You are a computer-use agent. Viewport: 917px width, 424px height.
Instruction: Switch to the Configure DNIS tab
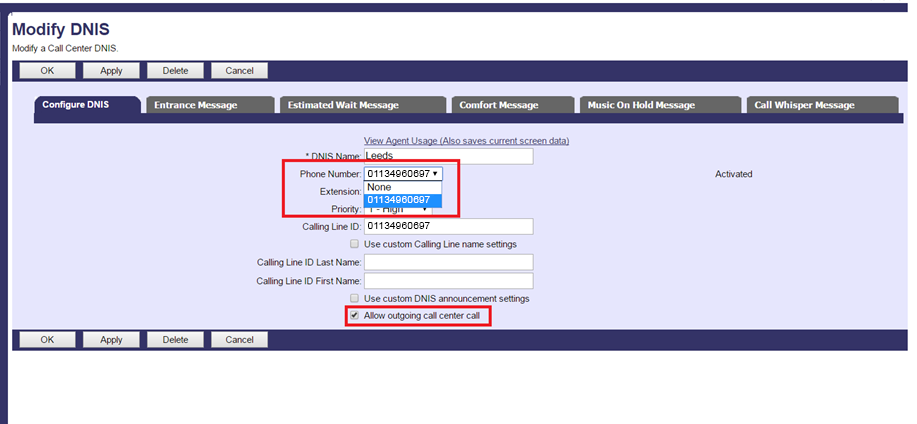[x=88, y=105]
